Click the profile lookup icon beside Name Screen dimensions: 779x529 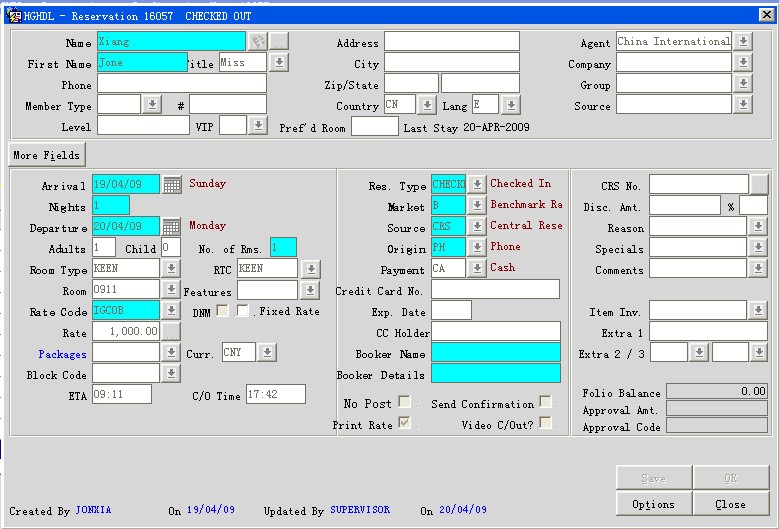[x=258, y=42]
